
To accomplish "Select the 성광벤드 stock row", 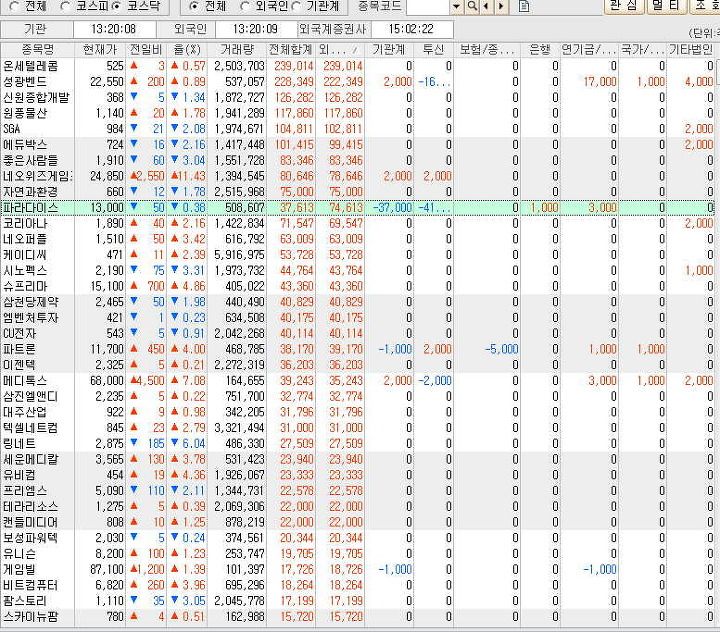I will (x=358, y=82).
